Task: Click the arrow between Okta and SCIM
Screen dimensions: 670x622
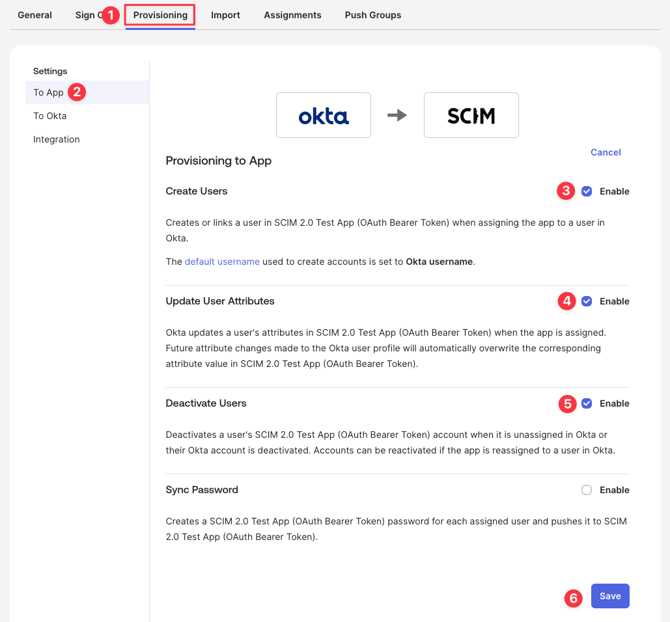Action: (x=397, y=115)
